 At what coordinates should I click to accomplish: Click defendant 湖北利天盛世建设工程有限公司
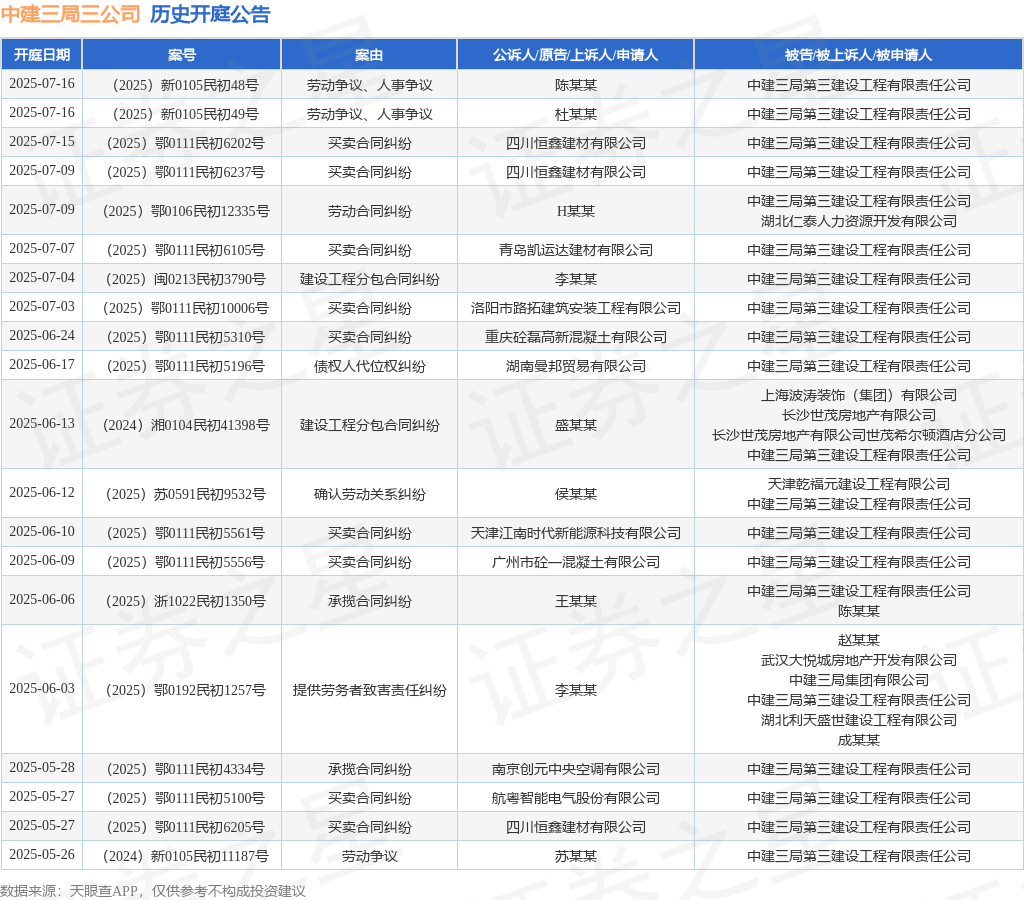coord(858,720)
